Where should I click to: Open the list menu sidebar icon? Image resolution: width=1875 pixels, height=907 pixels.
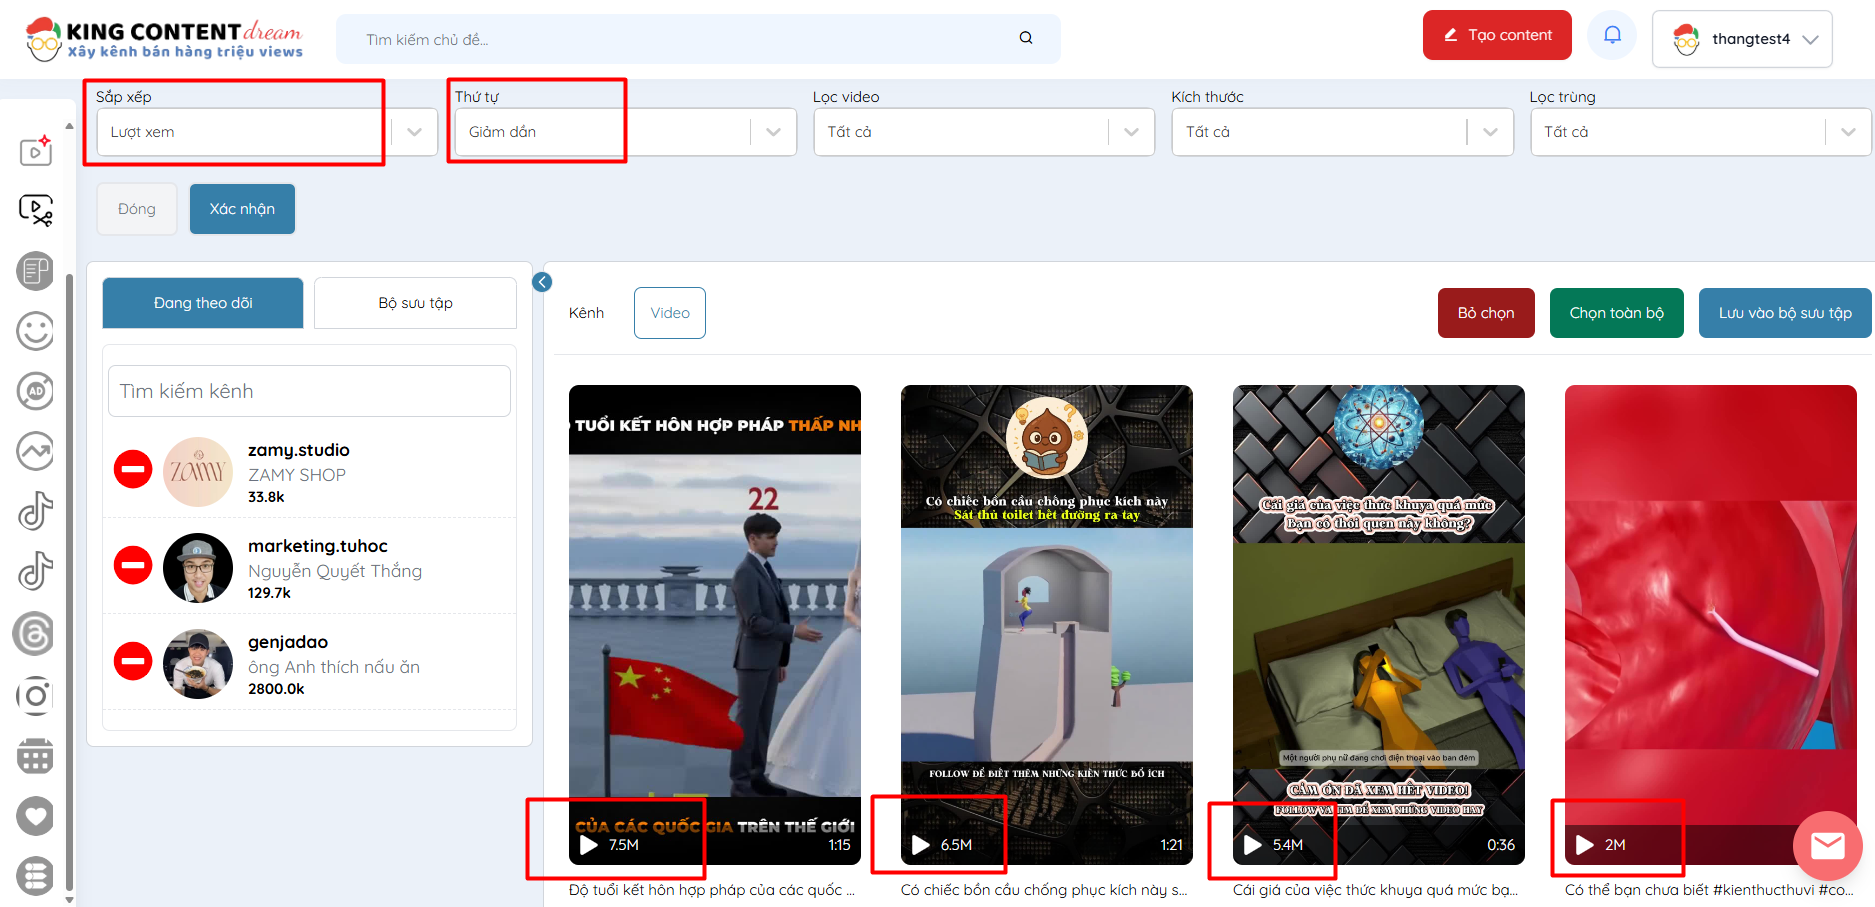tap(36, 877)
